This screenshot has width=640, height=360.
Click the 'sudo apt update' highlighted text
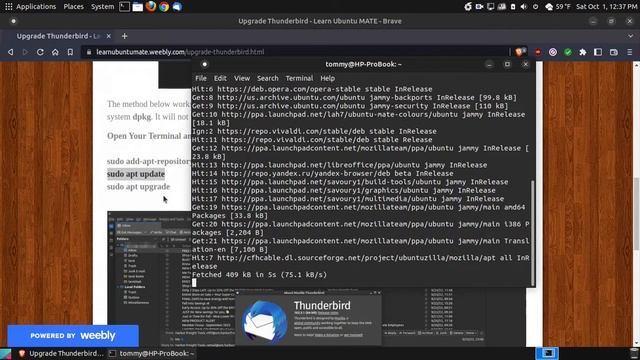click(136, 174)
